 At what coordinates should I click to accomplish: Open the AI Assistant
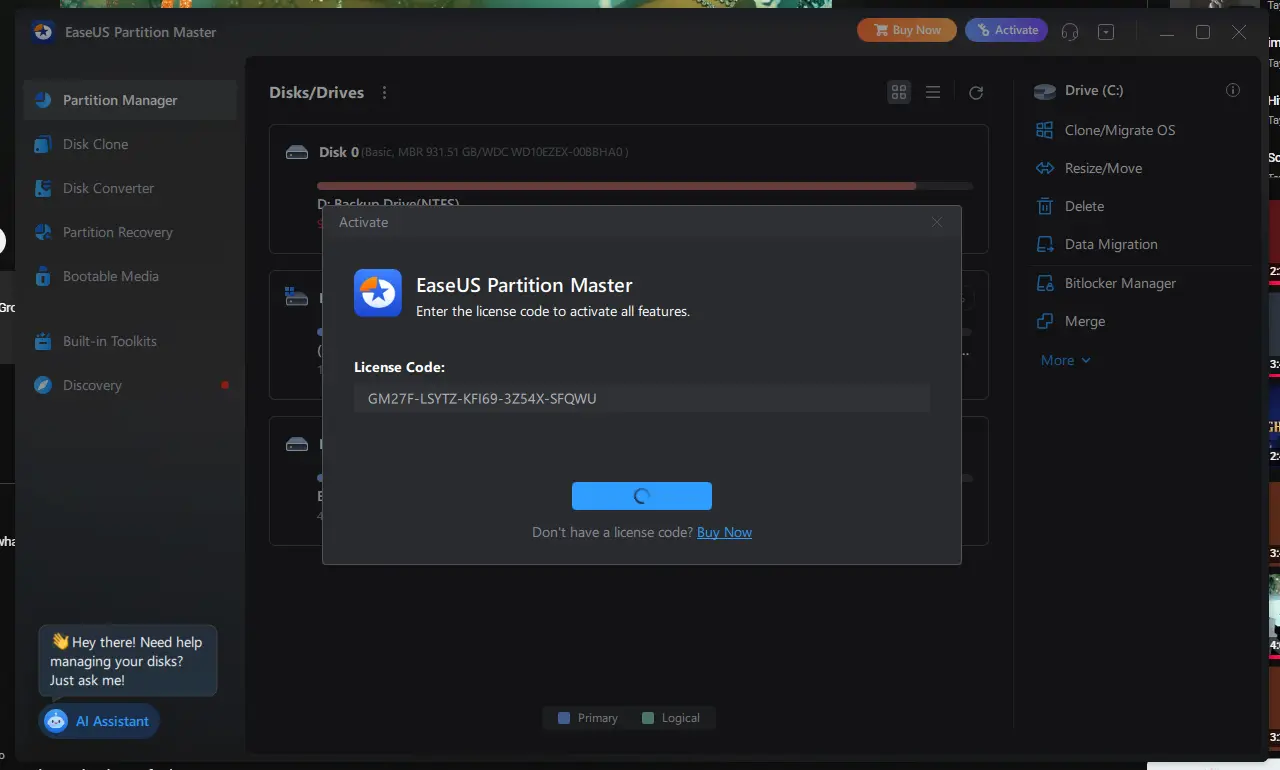pos(99,721)
